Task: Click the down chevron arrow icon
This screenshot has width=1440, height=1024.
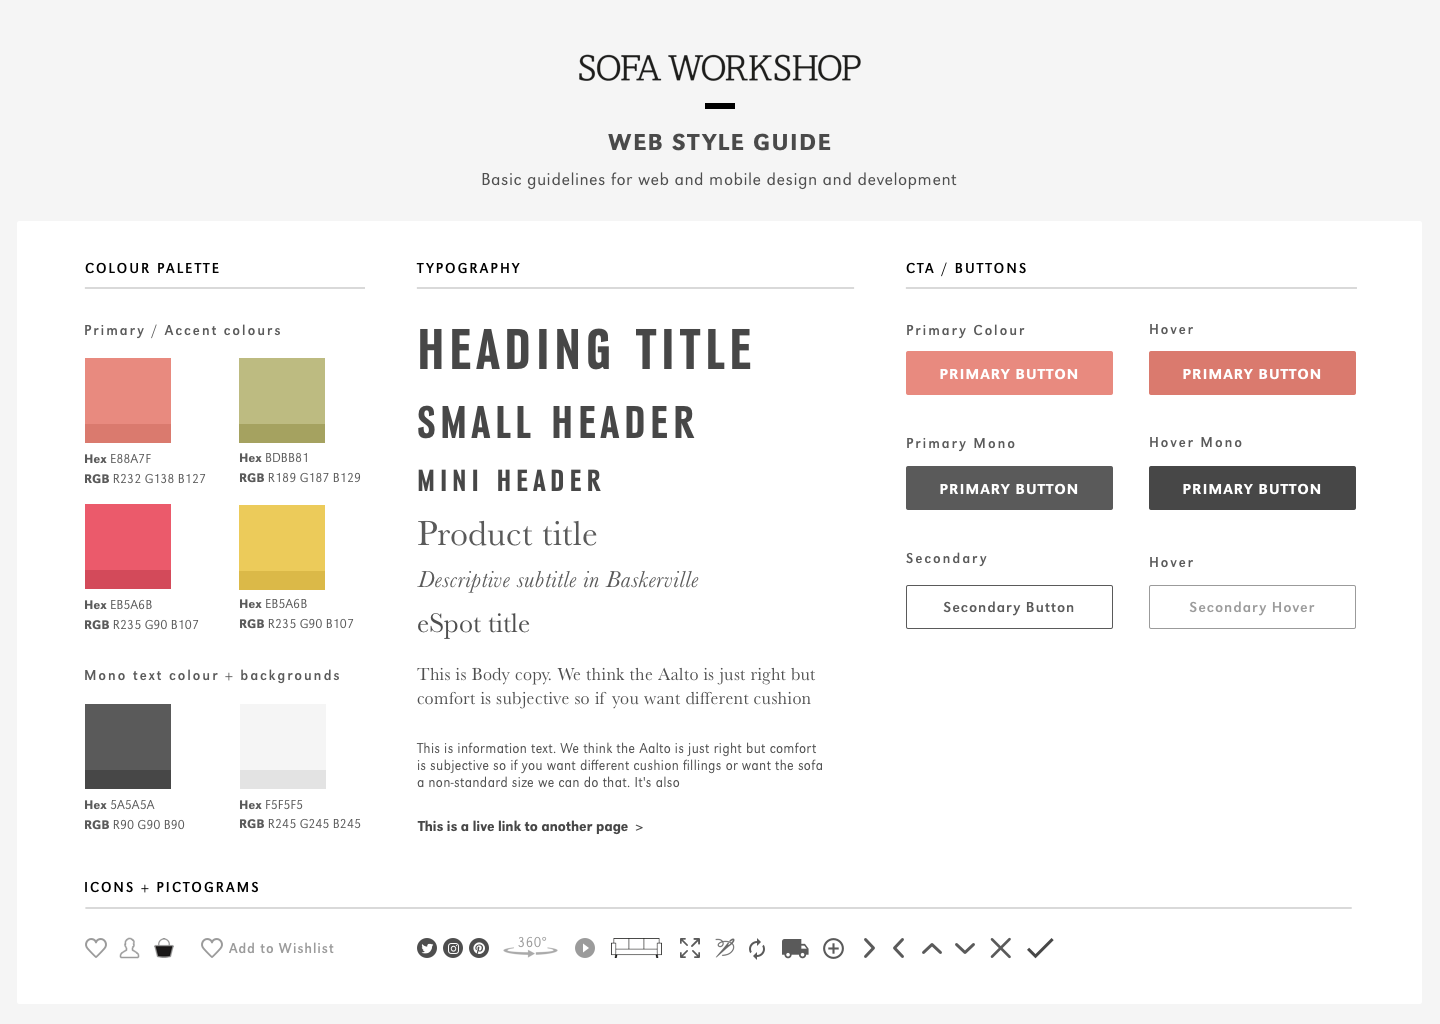Action: coord(965,948)
